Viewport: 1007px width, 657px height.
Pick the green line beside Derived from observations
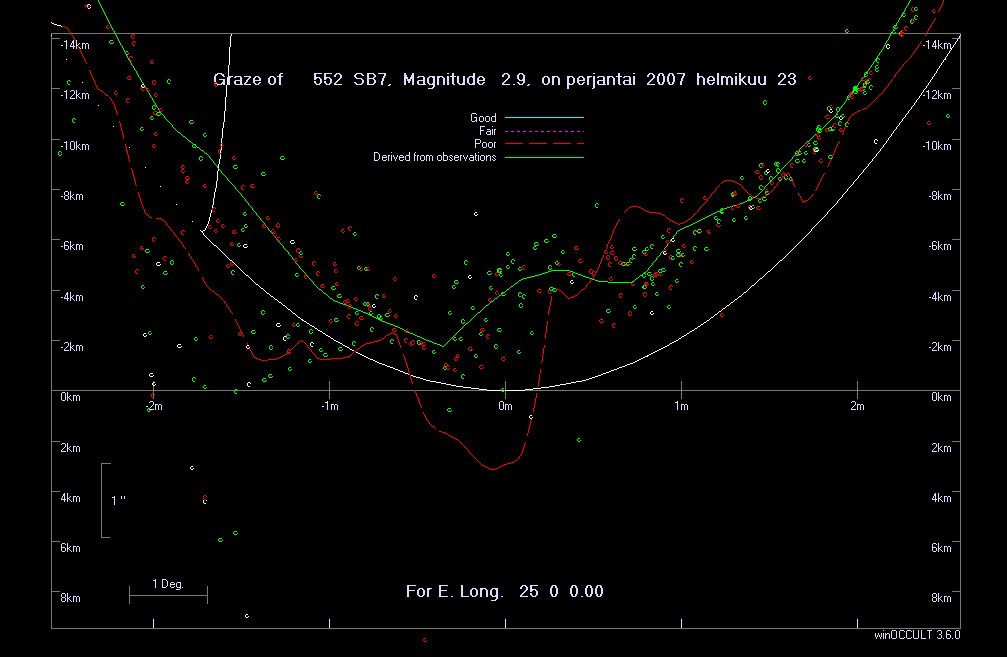coord(544,157)
